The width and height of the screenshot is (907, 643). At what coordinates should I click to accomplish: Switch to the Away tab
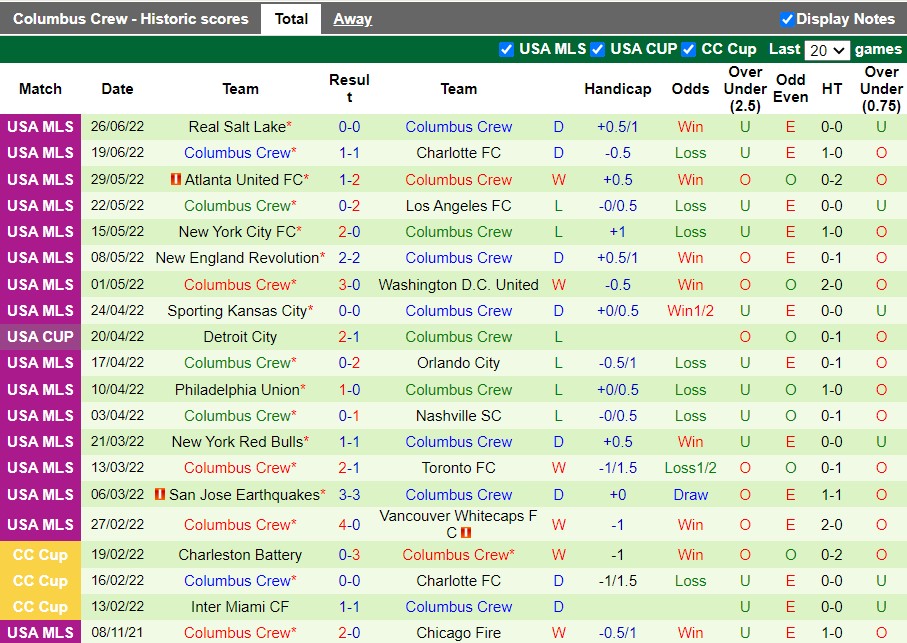pos(352,19)
